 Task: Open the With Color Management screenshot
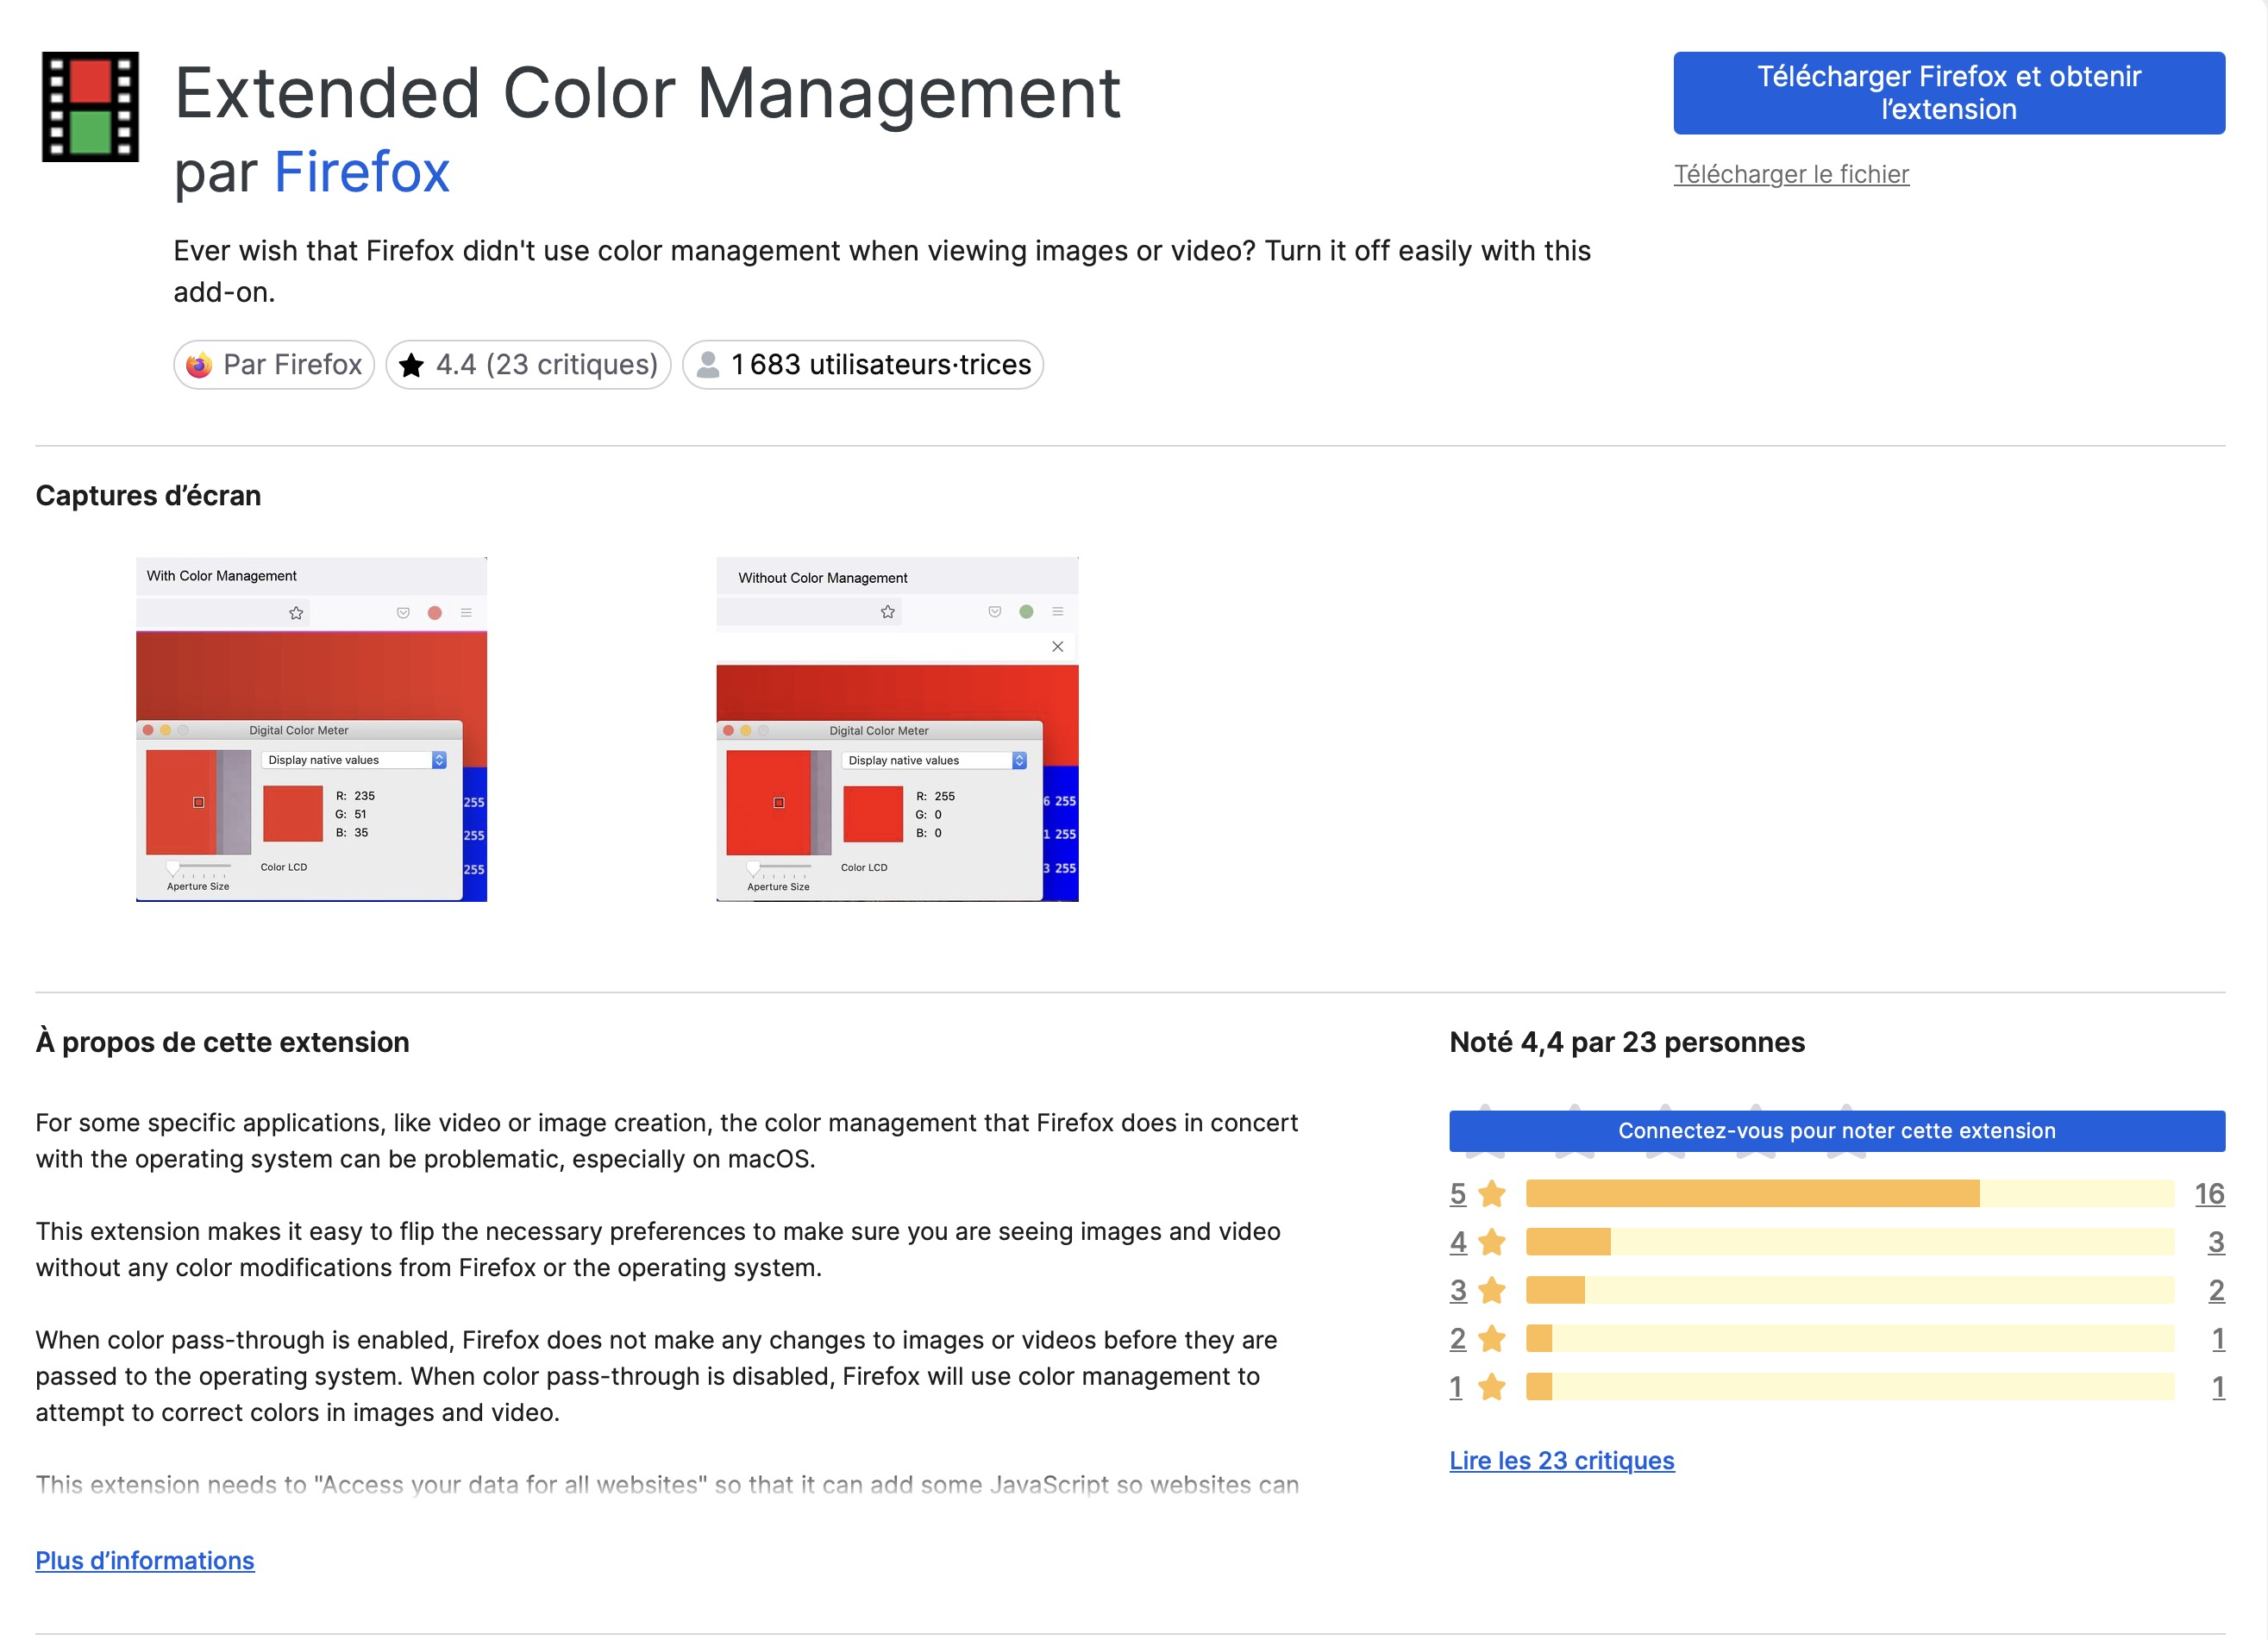pos(311,729)
